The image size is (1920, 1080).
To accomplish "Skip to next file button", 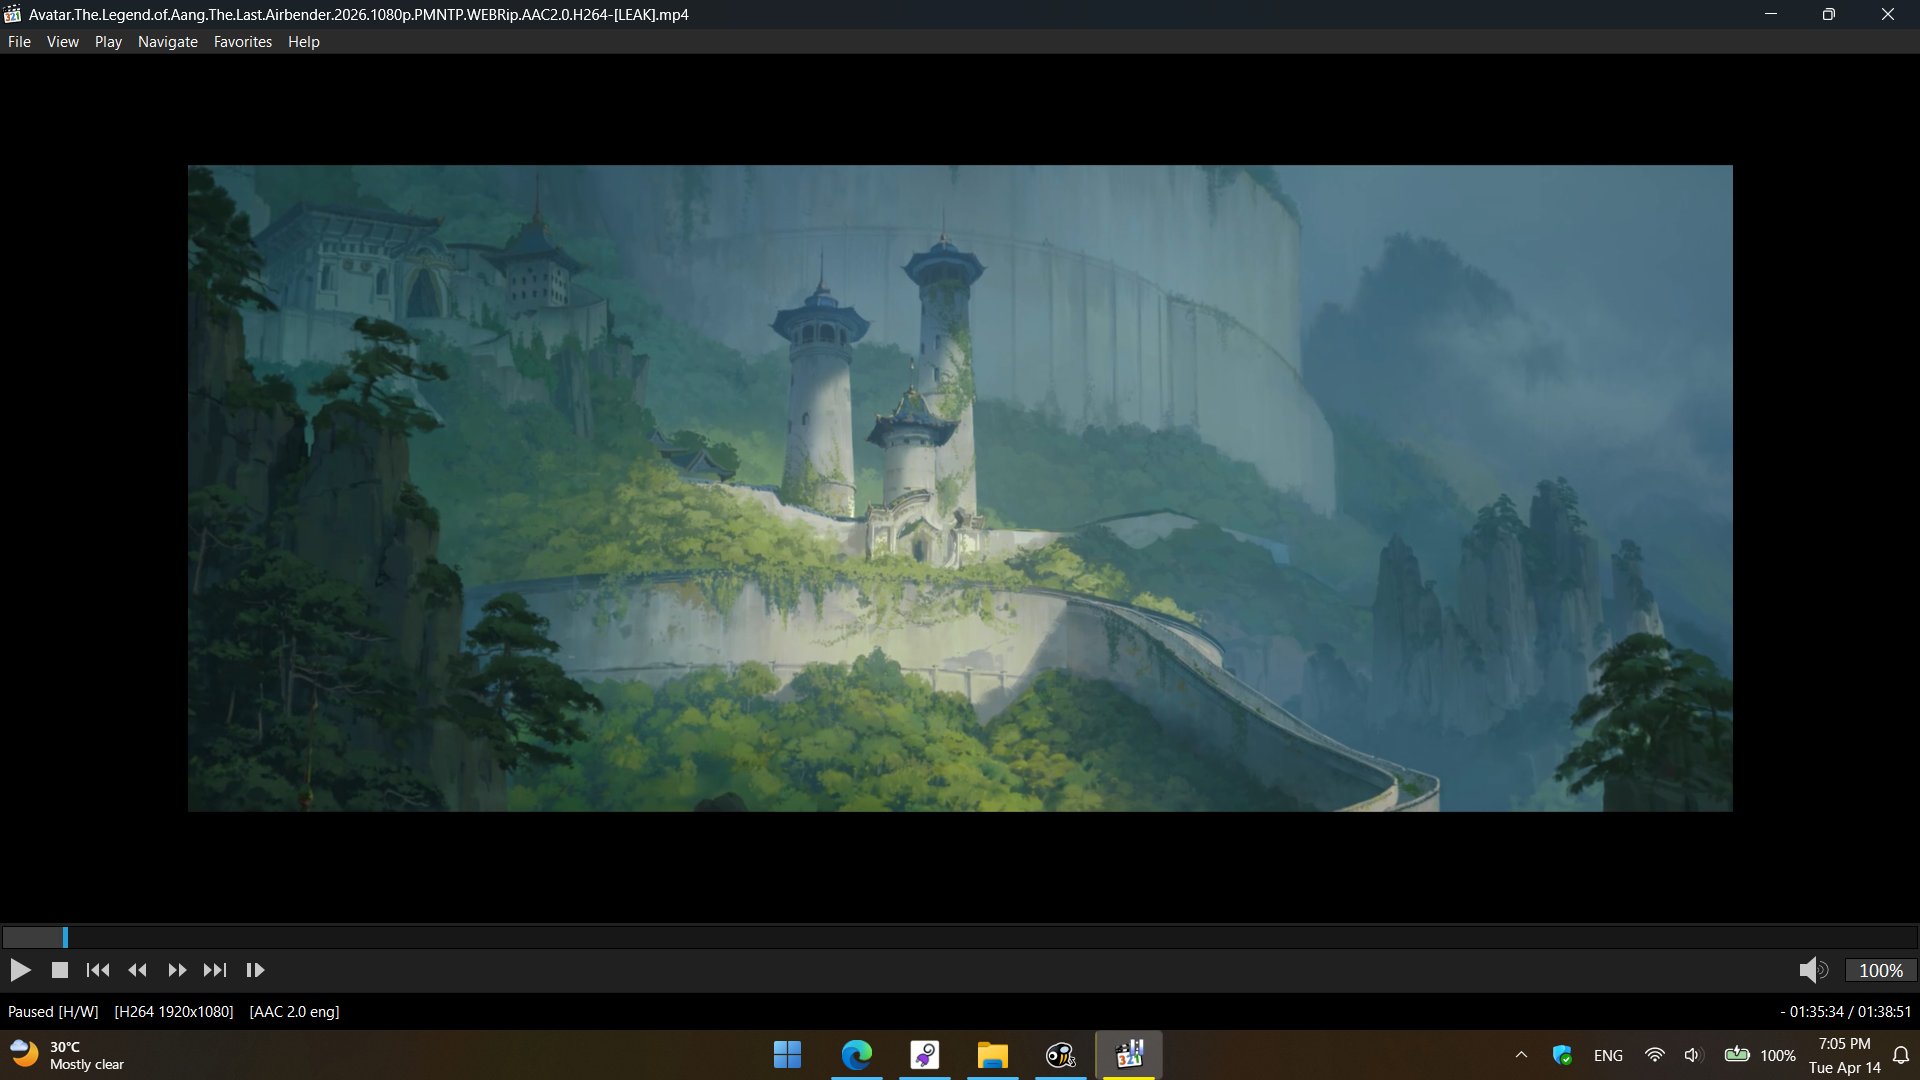I will (215, 970).
